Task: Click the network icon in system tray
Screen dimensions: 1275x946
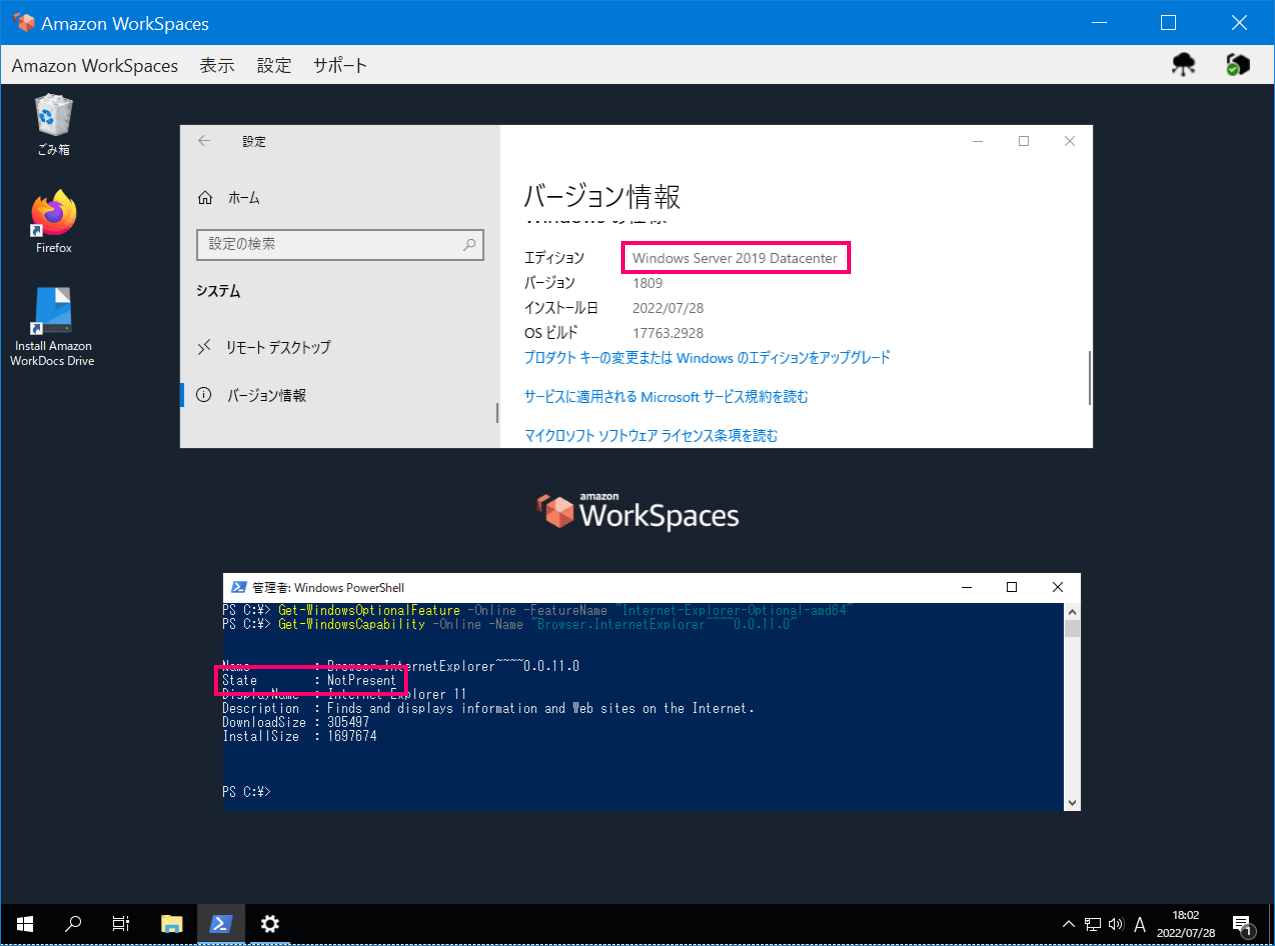Action: (x=1093, y=924)
